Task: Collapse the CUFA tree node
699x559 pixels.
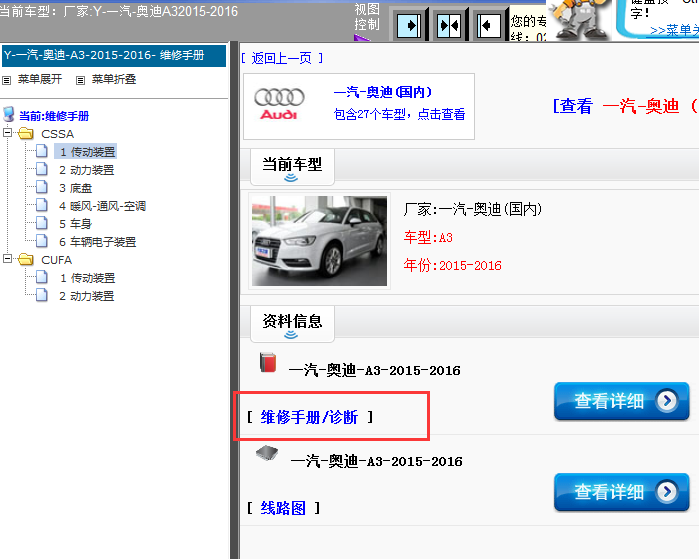Action: pyautogui.click(x=7, y=259)
